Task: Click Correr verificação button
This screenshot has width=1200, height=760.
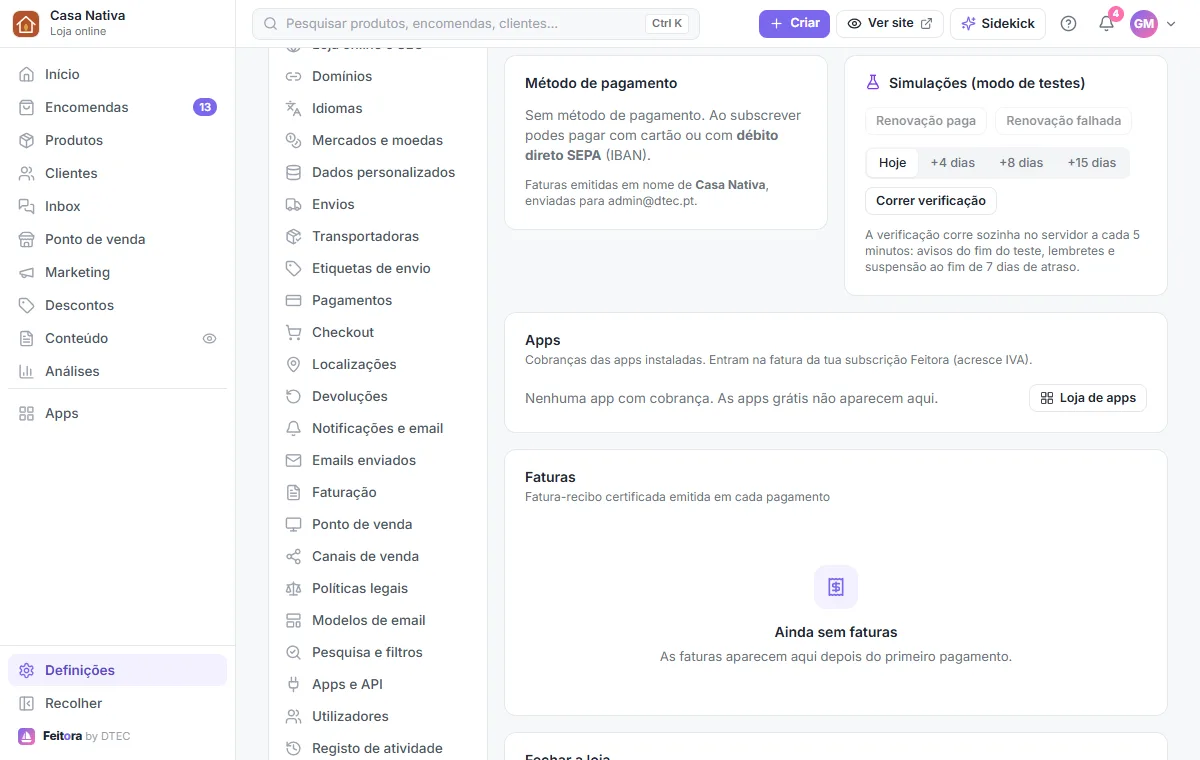Action: point(931,200)
